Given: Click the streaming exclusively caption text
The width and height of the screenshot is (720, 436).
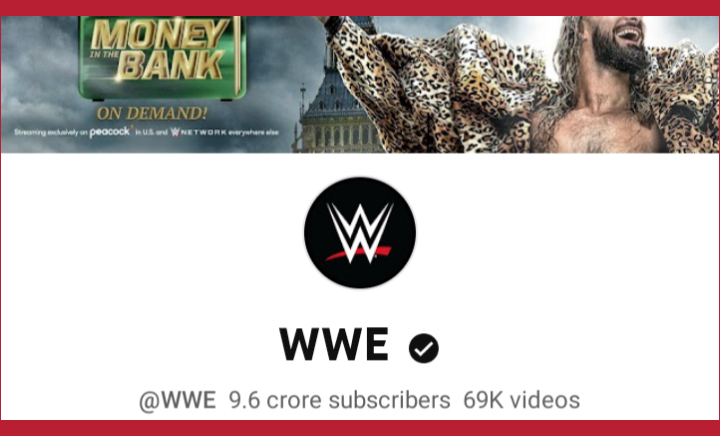Looking at the screenshot, I should pos(146,132).
